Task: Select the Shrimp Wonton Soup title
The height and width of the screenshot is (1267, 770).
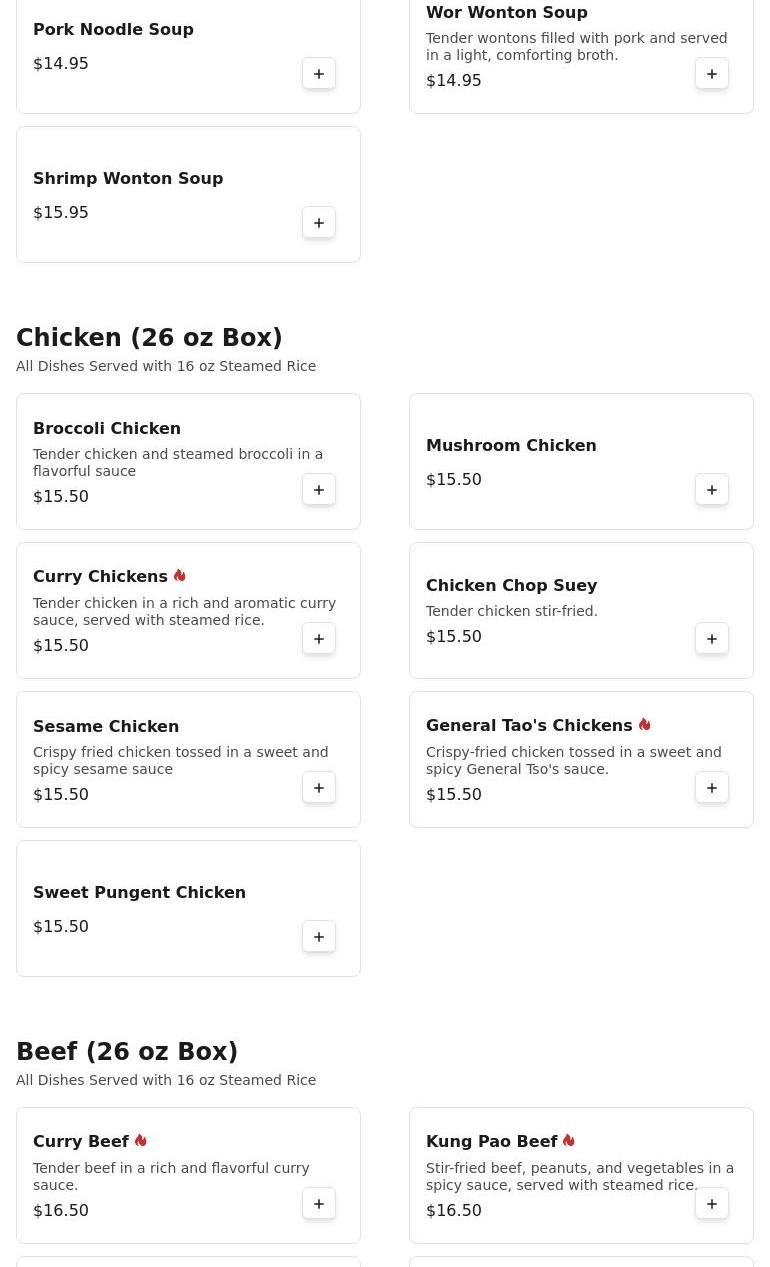Action: tap(128, 178)
